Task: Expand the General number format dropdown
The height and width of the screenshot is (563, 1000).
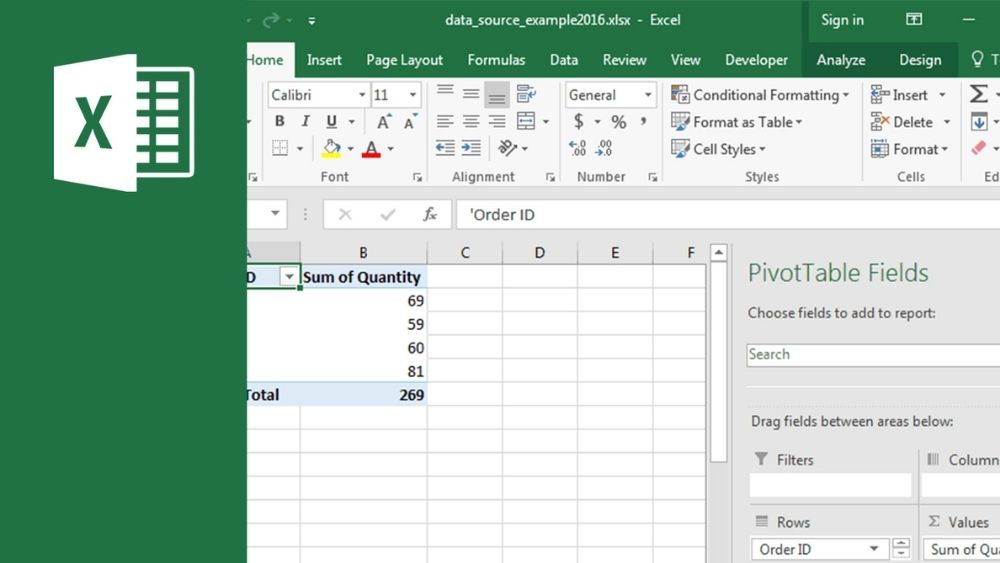Action: click(x=648, y=95)
